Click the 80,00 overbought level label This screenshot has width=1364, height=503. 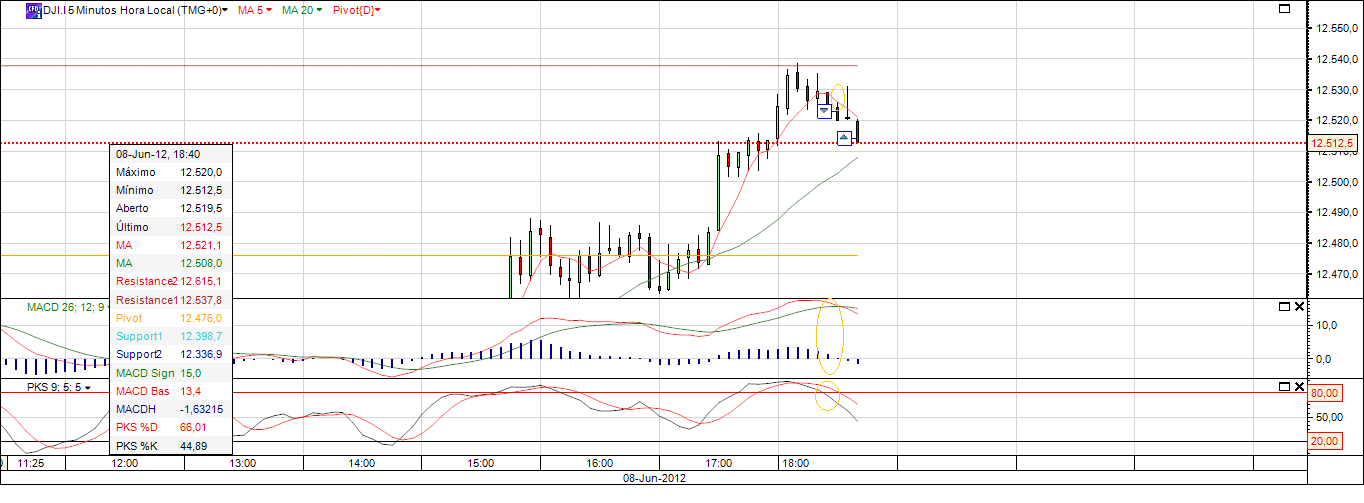(x=1326, y=394)
